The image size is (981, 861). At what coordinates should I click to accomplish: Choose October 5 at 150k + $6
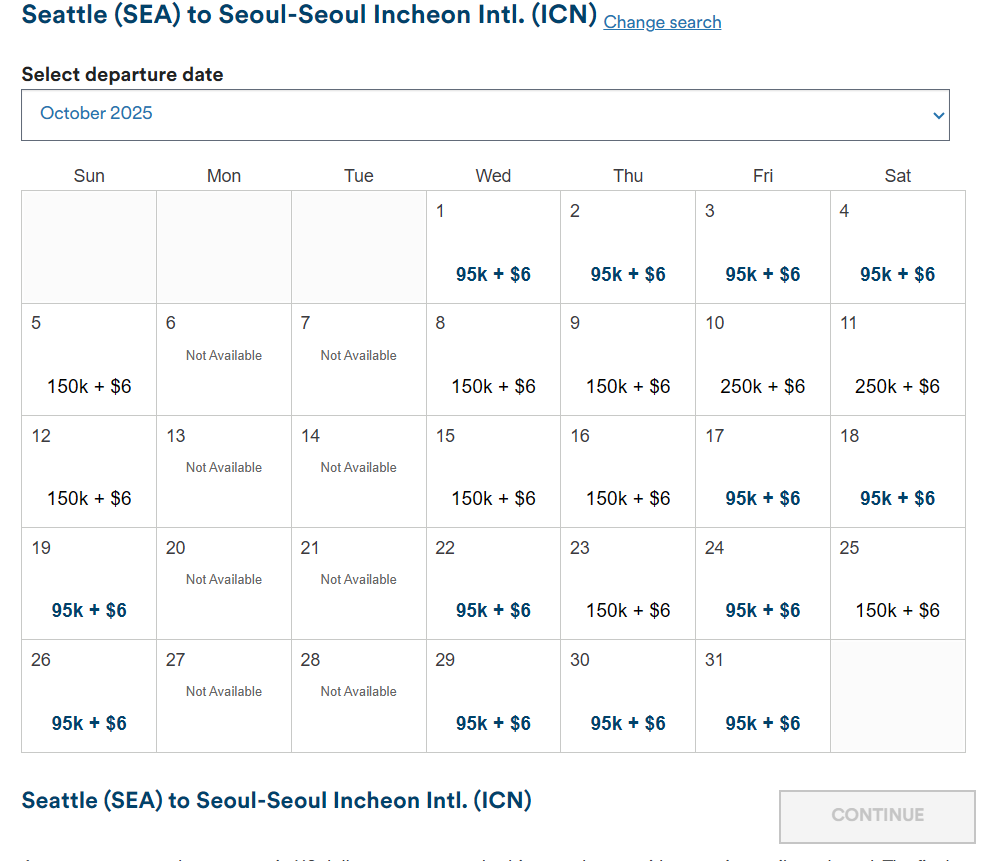[89, 386]
